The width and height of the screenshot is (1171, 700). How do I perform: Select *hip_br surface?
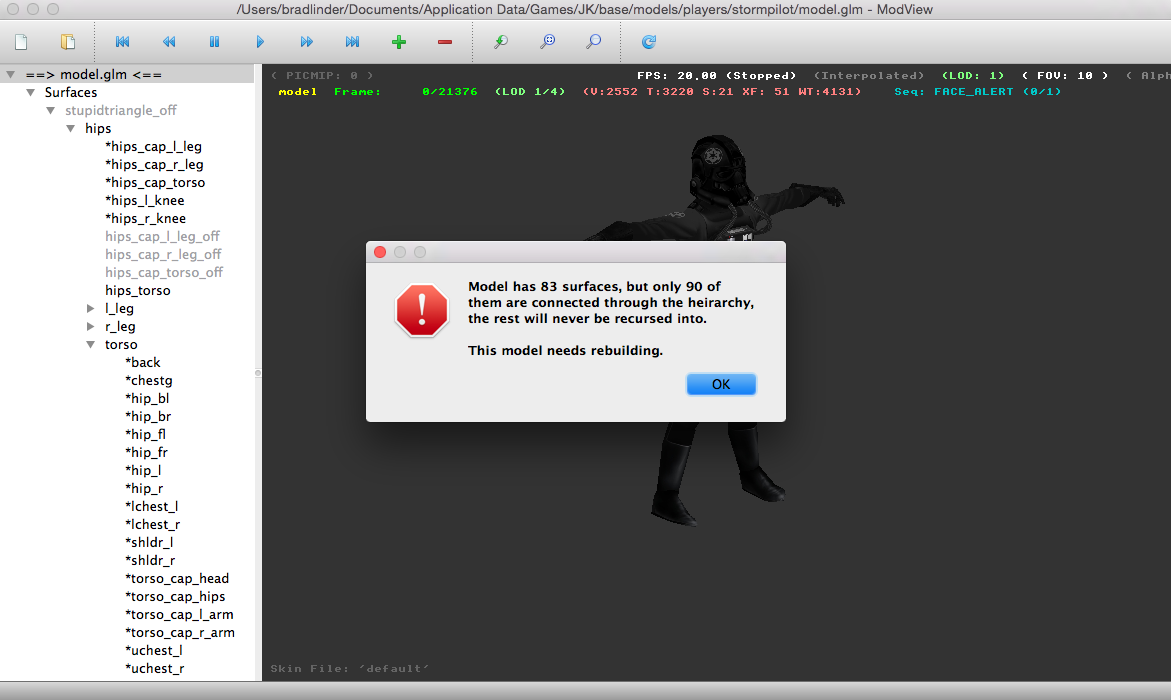click(148, 416)
